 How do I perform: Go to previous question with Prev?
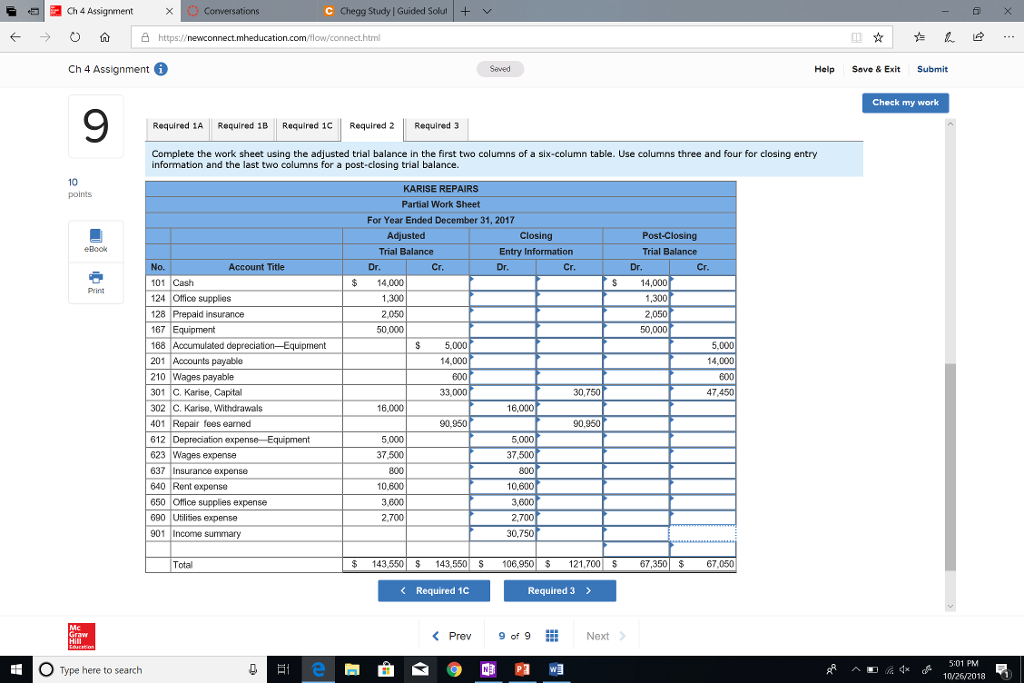(x=451, y=636)
